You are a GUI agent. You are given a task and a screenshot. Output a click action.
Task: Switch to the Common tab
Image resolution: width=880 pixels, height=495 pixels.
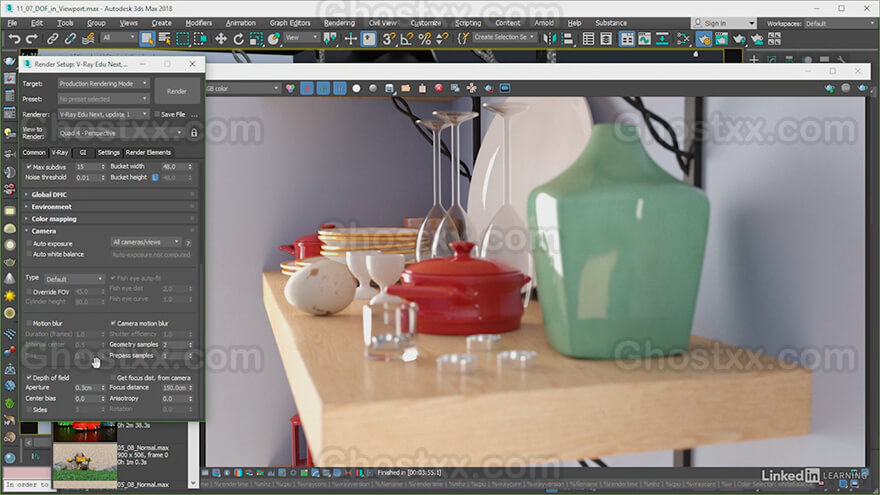(34, 152)
